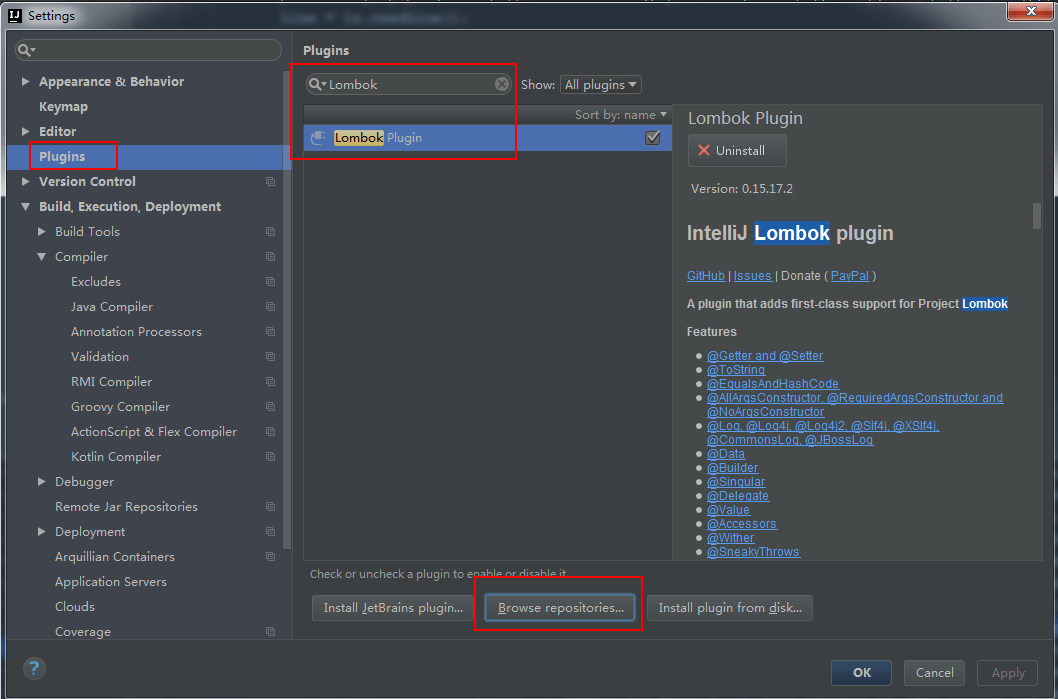The image size is (1058, 699).
Task: Open the GitHub link in plugin description
Action: coord(705,276)
